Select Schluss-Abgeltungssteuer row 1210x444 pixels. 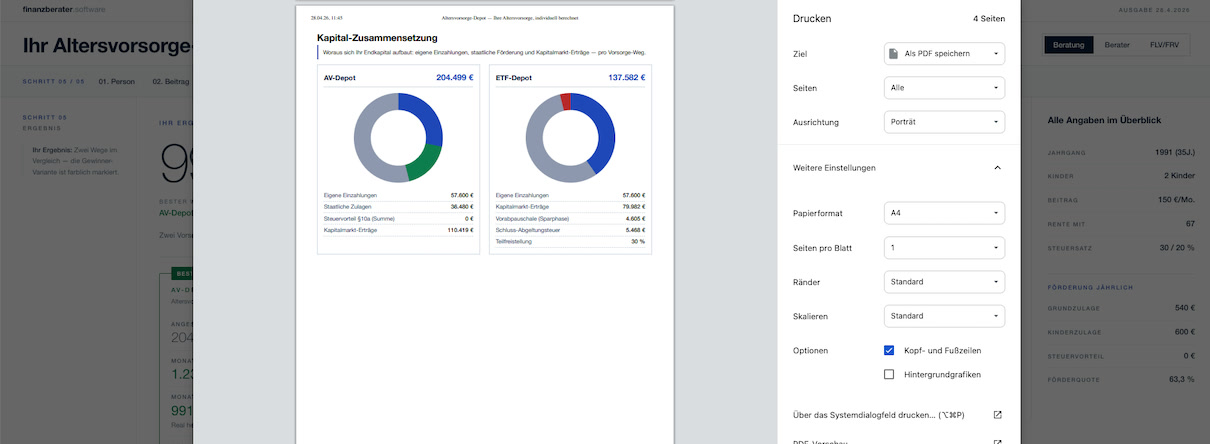pos(570,230)
